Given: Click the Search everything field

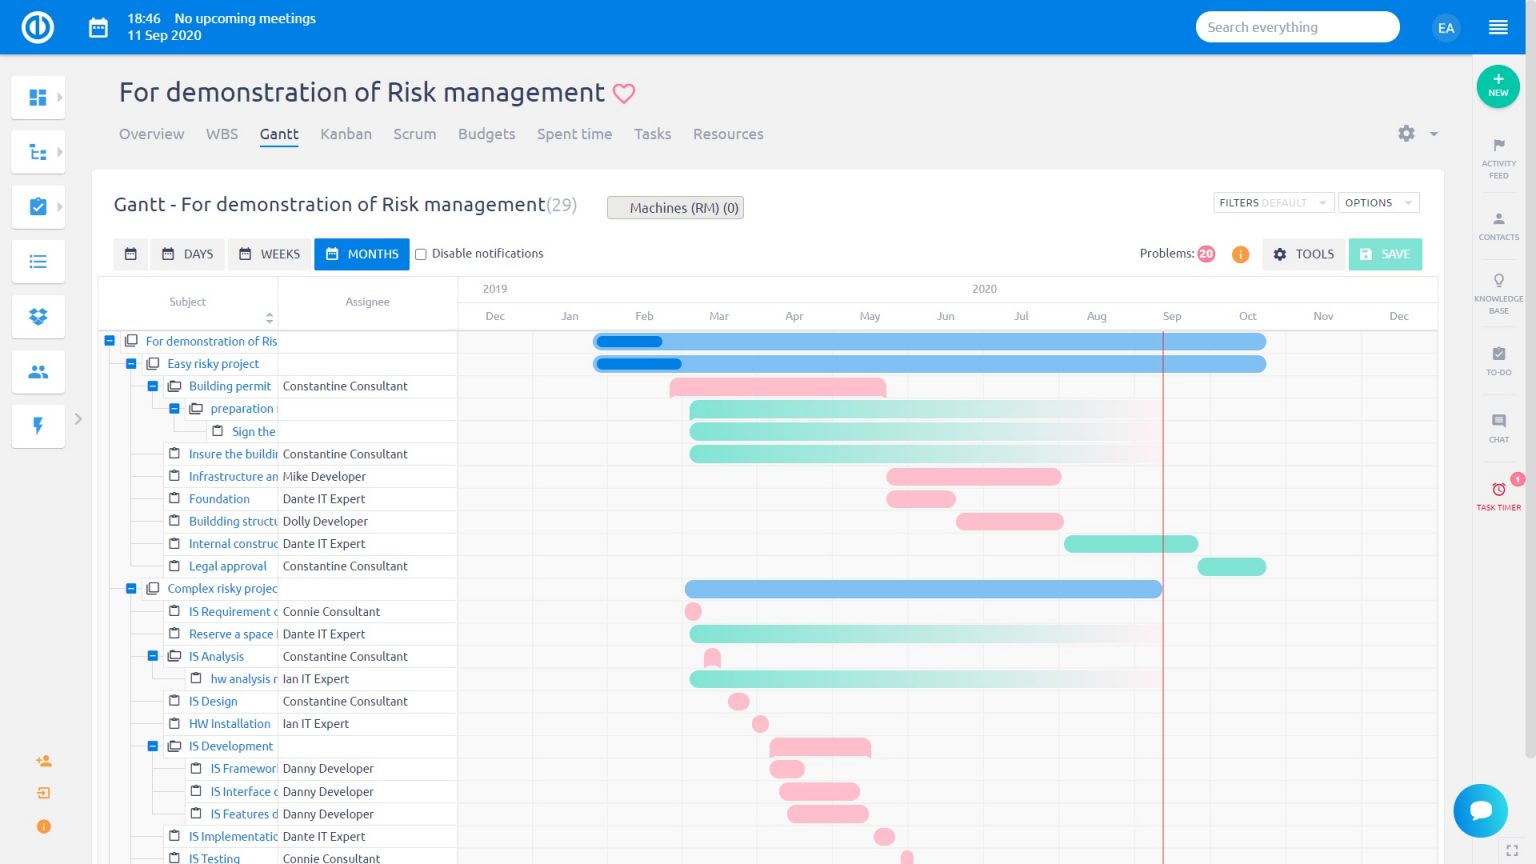Looking at the screenshot, I should tap(1297, 27).
